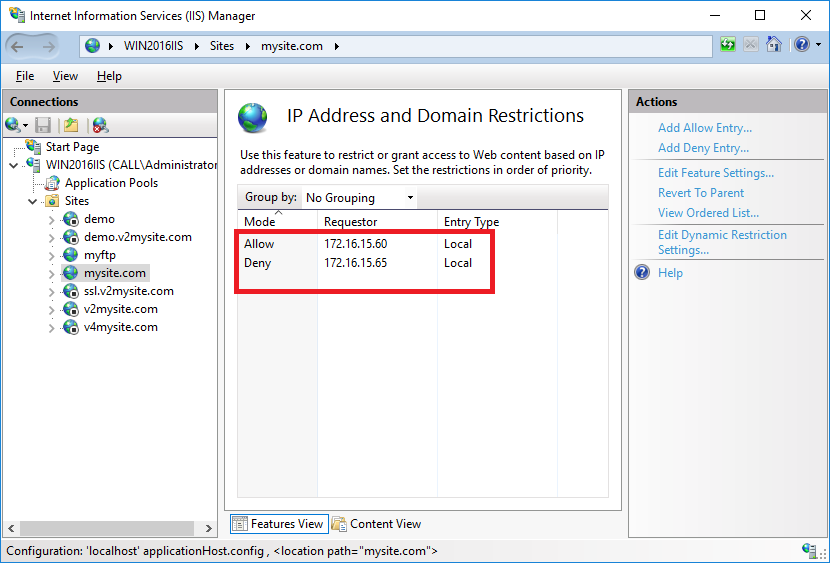Open the File menu
The image size is (830, 563).
point(25,76)
